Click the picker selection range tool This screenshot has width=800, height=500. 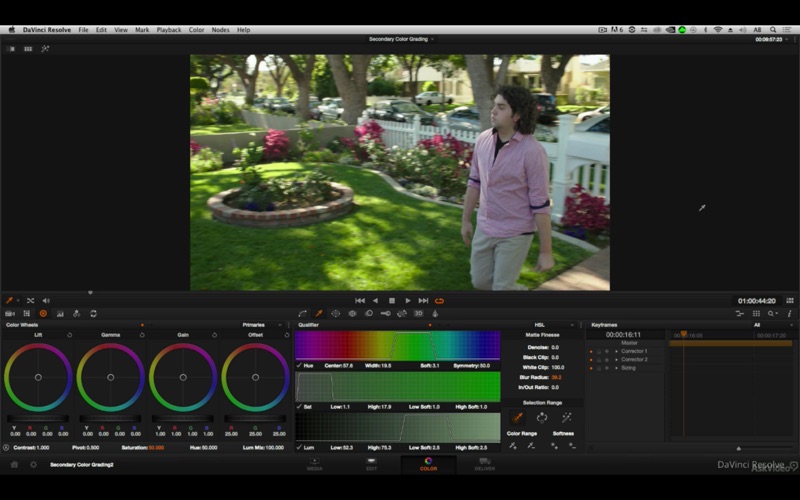pos(517,418)
